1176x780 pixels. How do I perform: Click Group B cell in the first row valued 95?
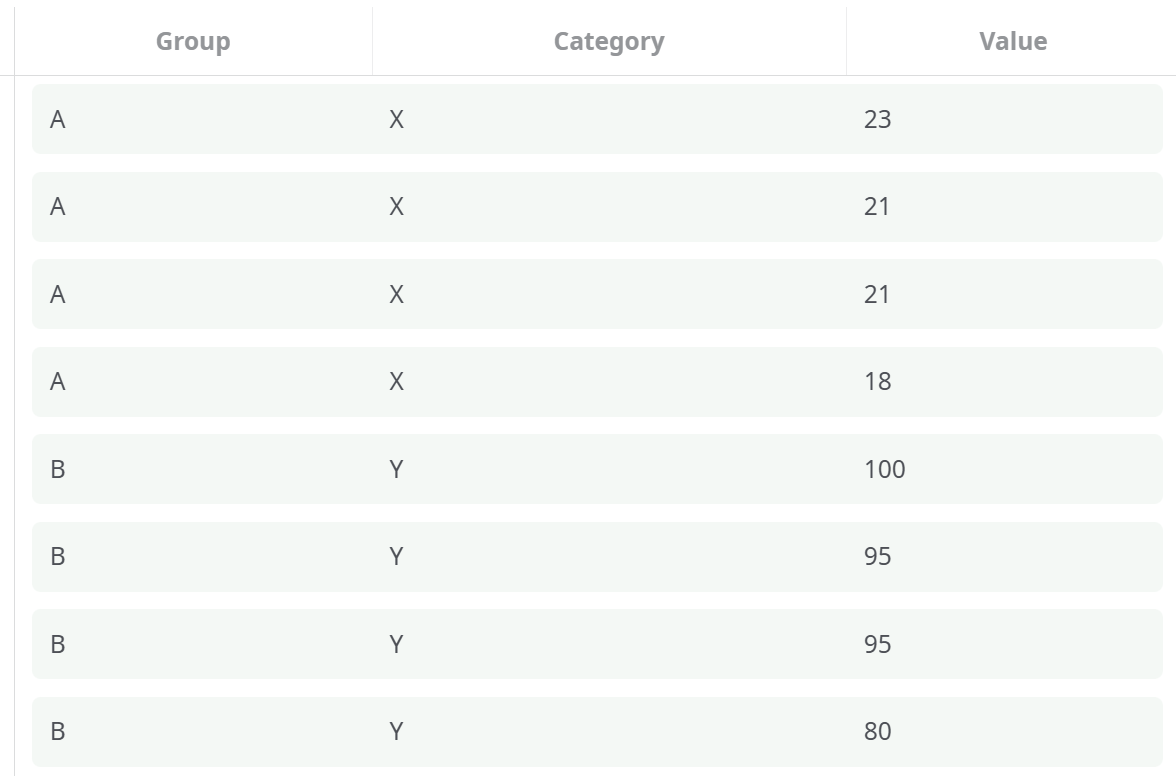click(58, 556)
